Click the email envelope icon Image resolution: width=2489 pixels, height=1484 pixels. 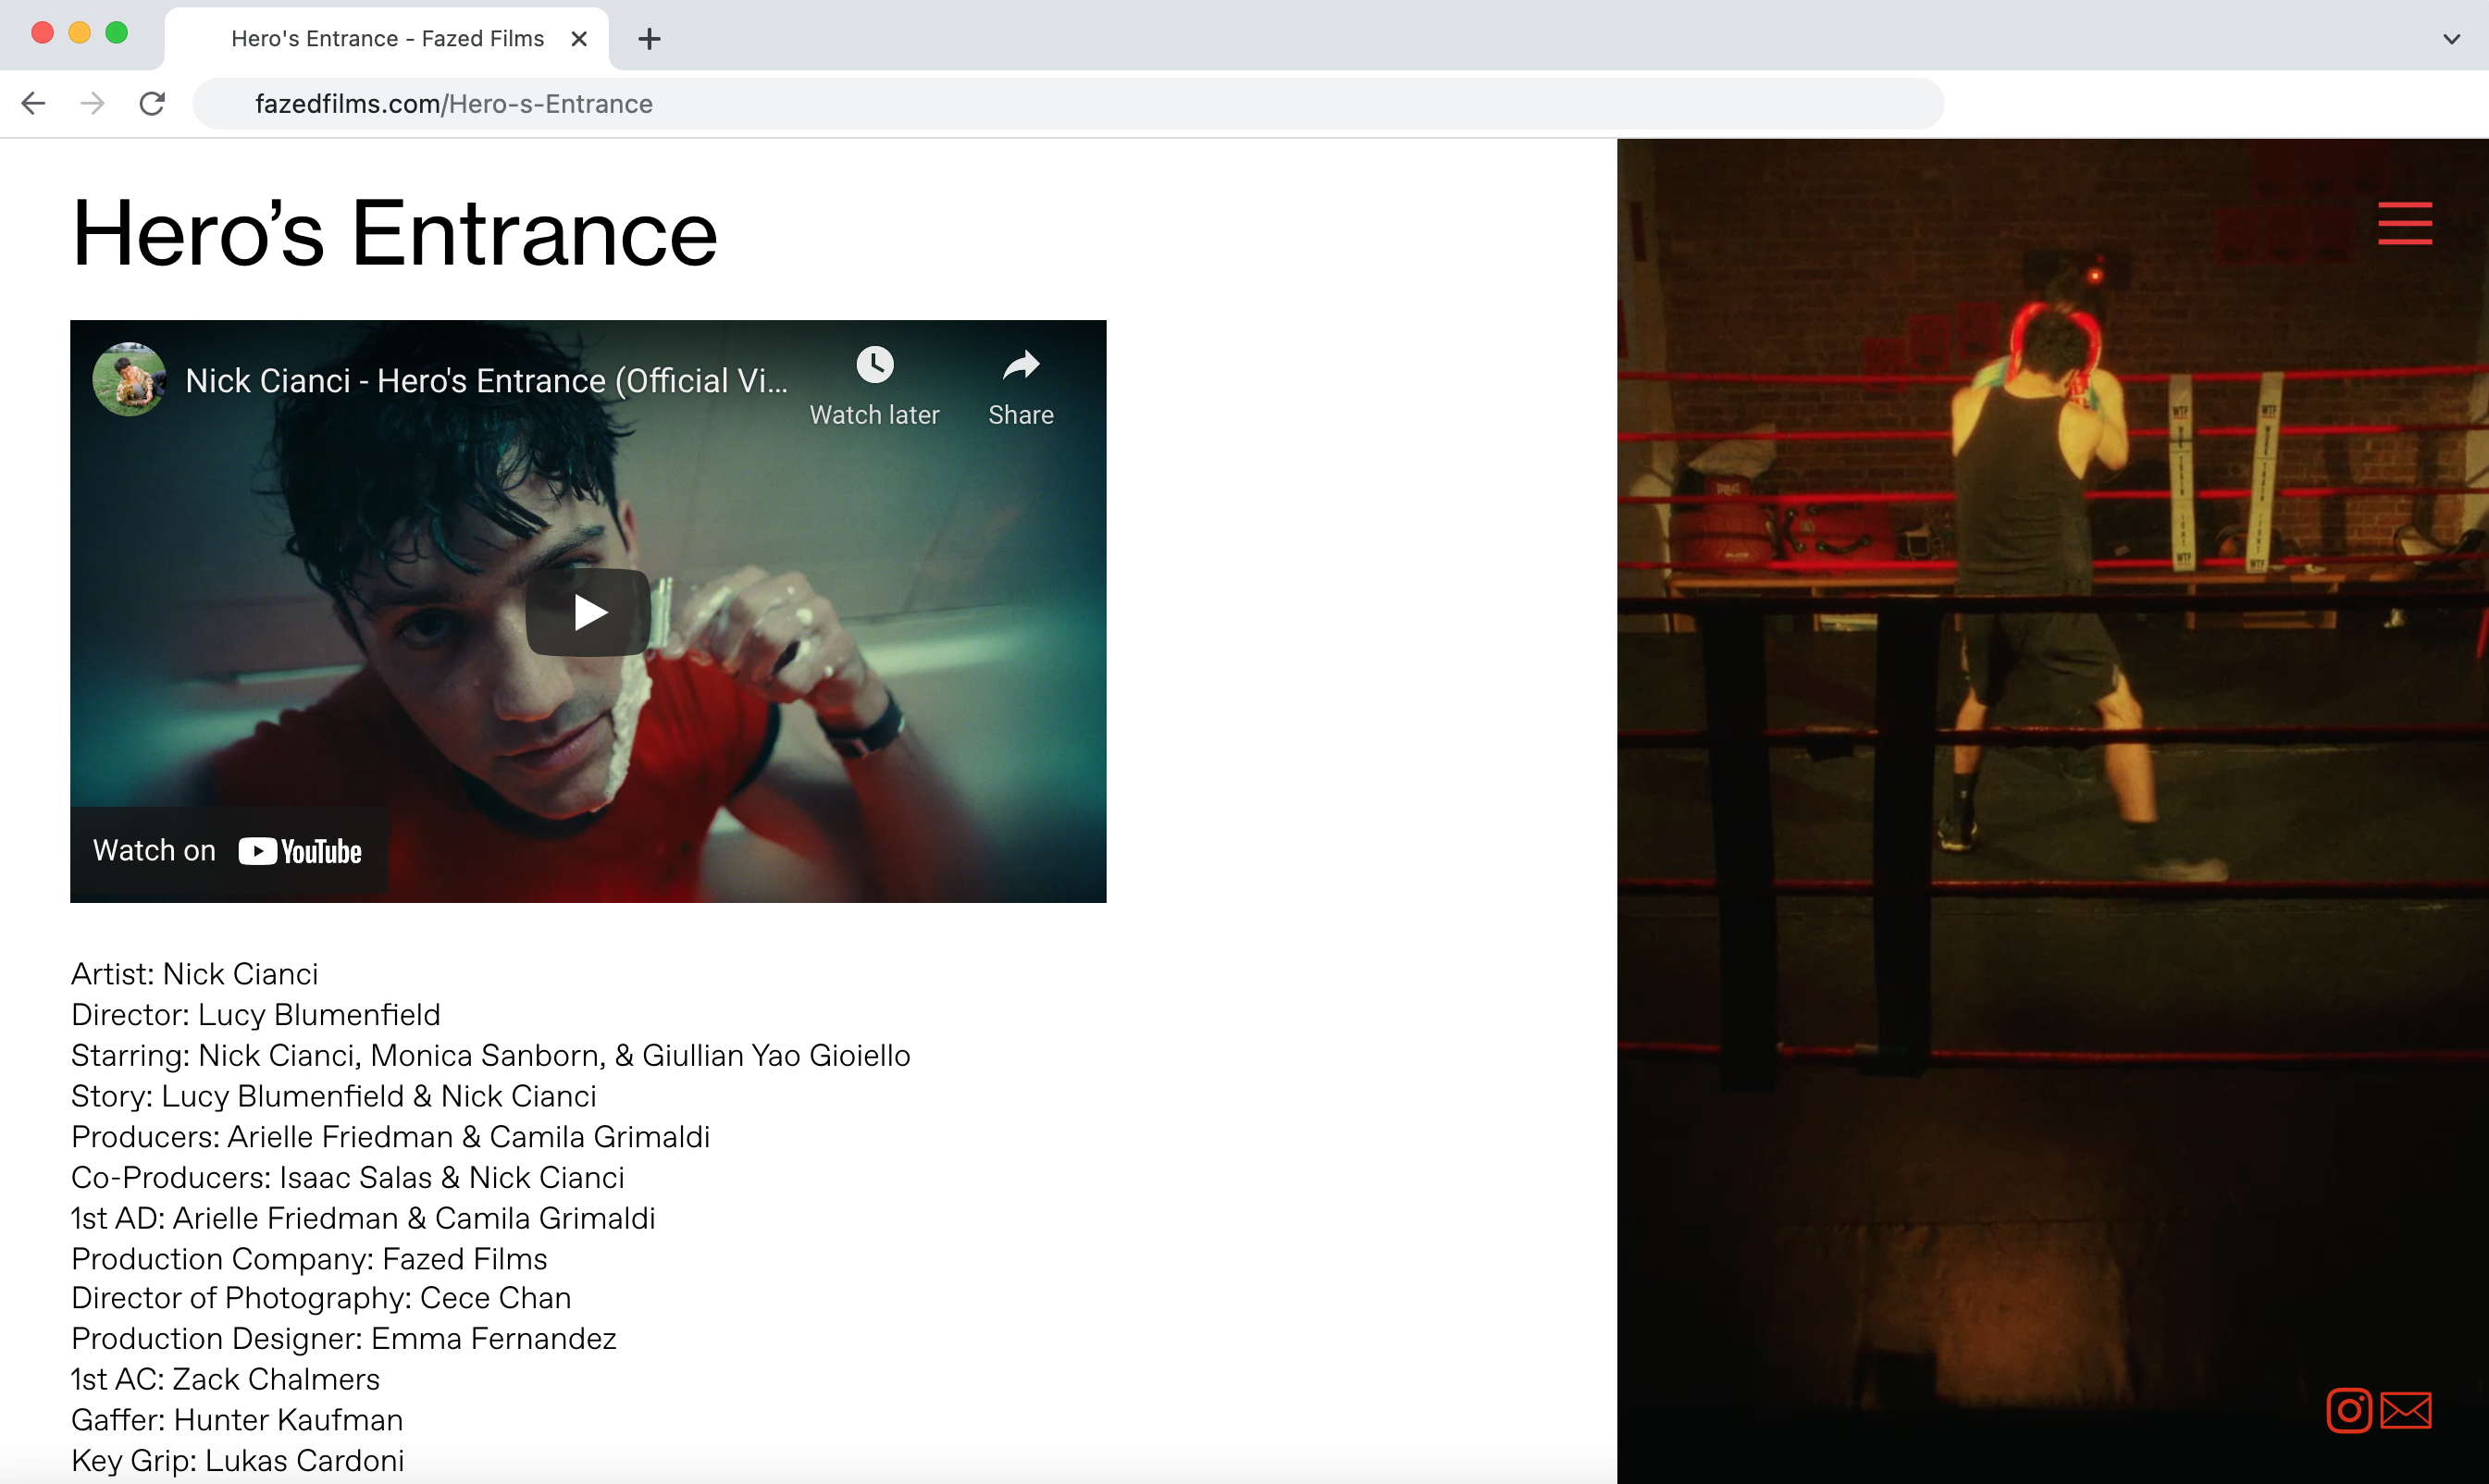coord(2405,1411)
